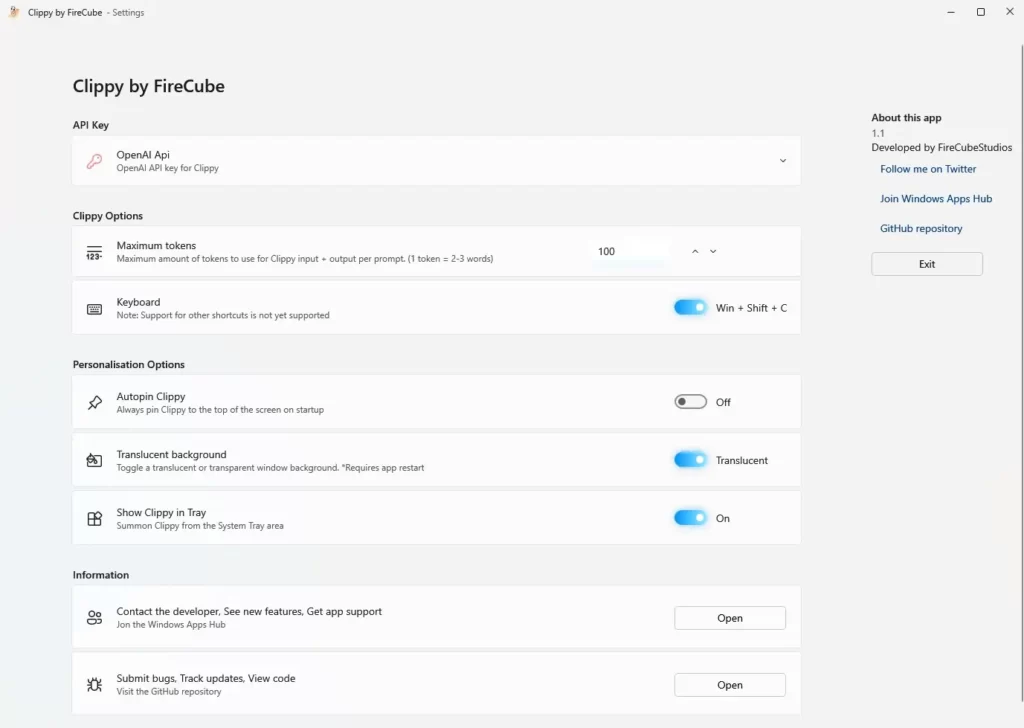Click the key icon beside OpenAI Api
The width and height of the screenshot is (1024, 728).
94,160
